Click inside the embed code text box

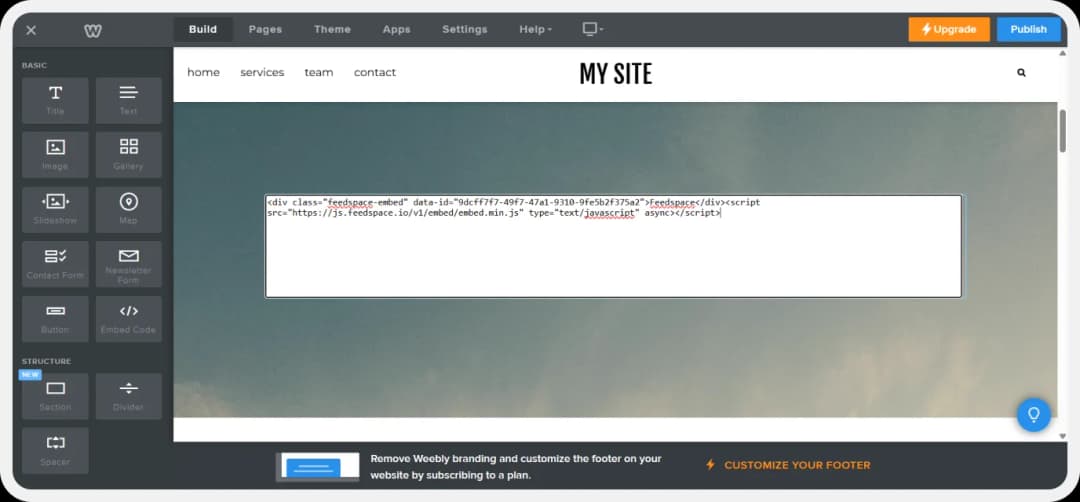[613, 247]
